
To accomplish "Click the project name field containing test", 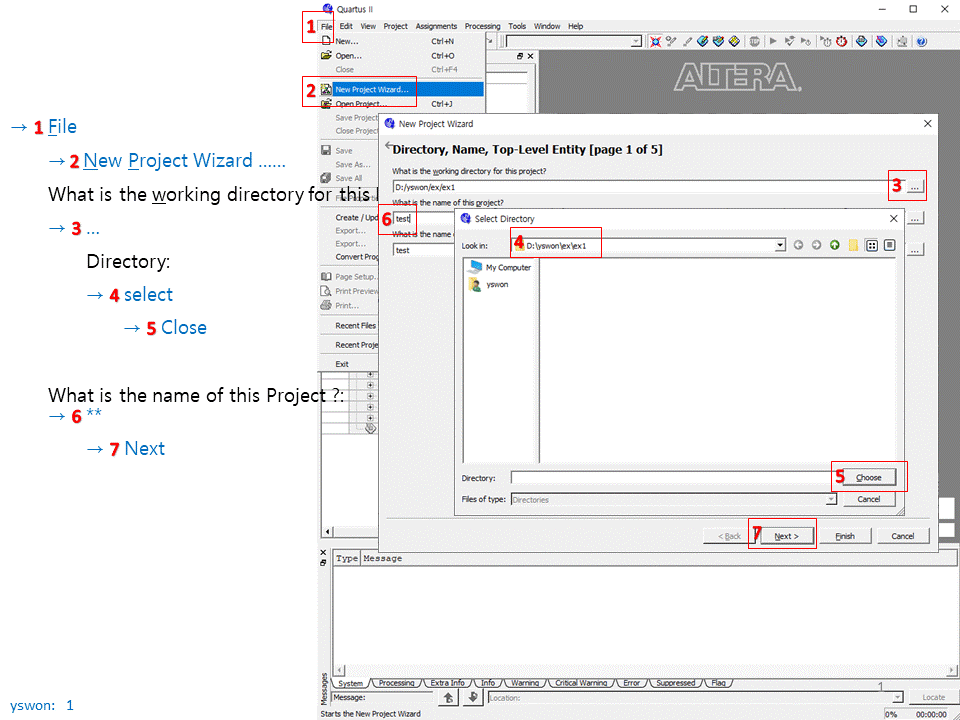I will 423,219.
